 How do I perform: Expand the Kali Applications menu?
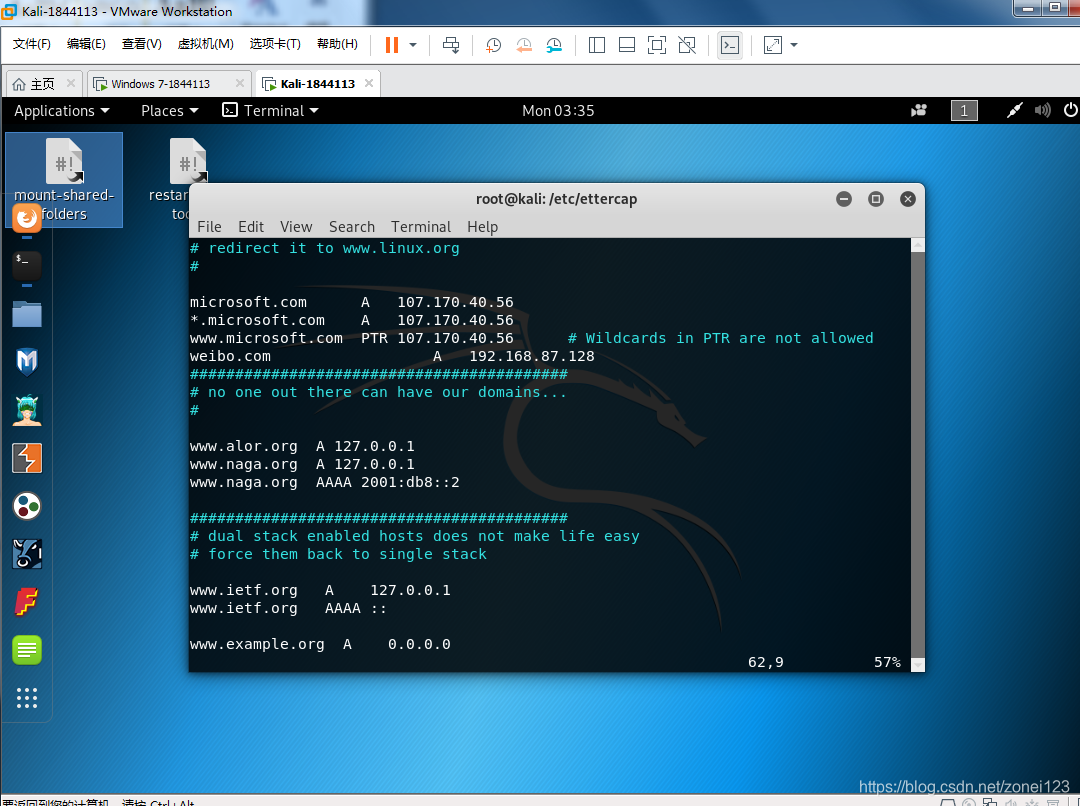point(62,111)
